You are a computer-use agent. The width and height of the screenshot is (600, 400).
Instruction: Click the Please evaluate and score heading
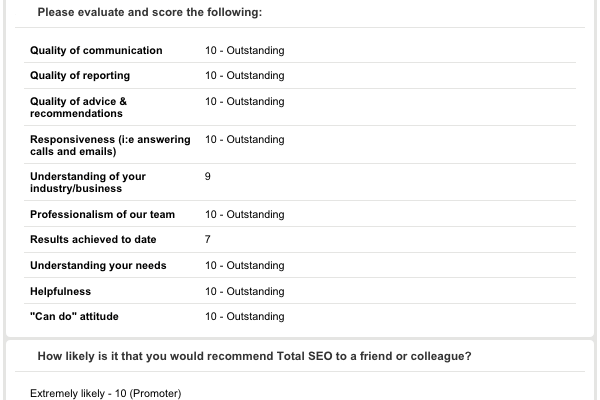pos(150,12)
